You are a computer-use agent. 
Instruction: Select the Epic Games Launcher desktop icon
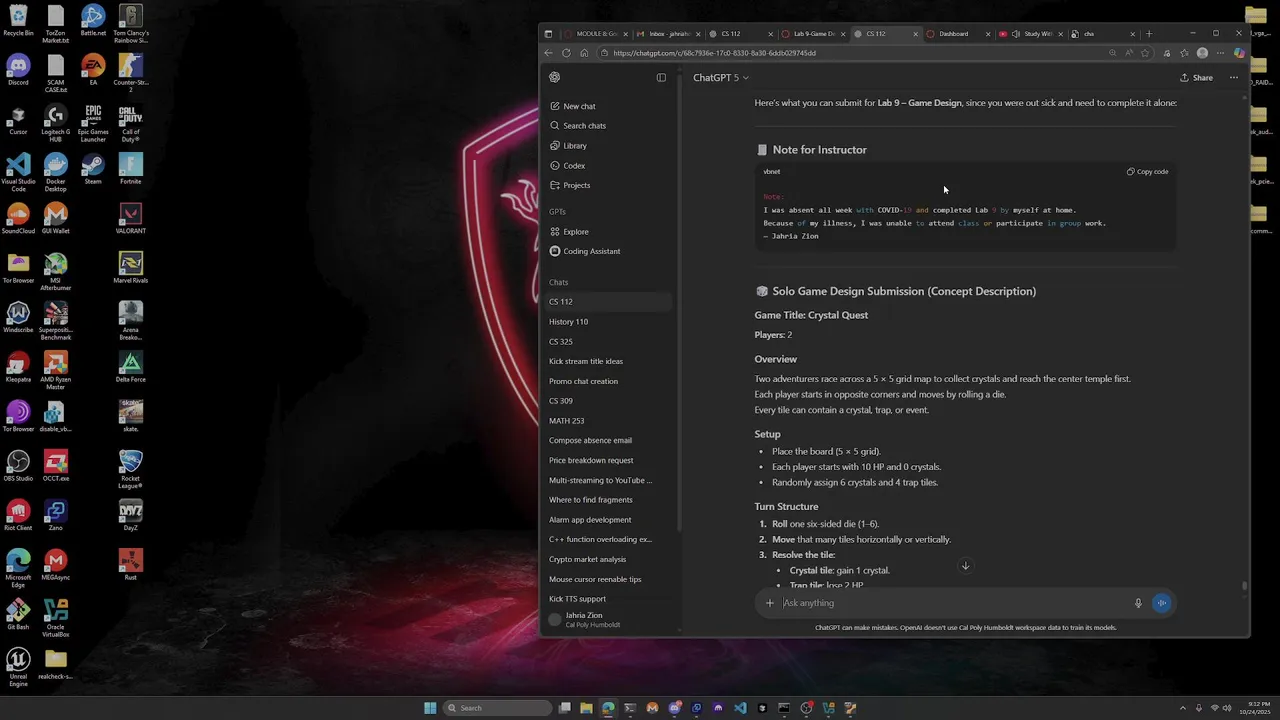(x=93, y=124)
